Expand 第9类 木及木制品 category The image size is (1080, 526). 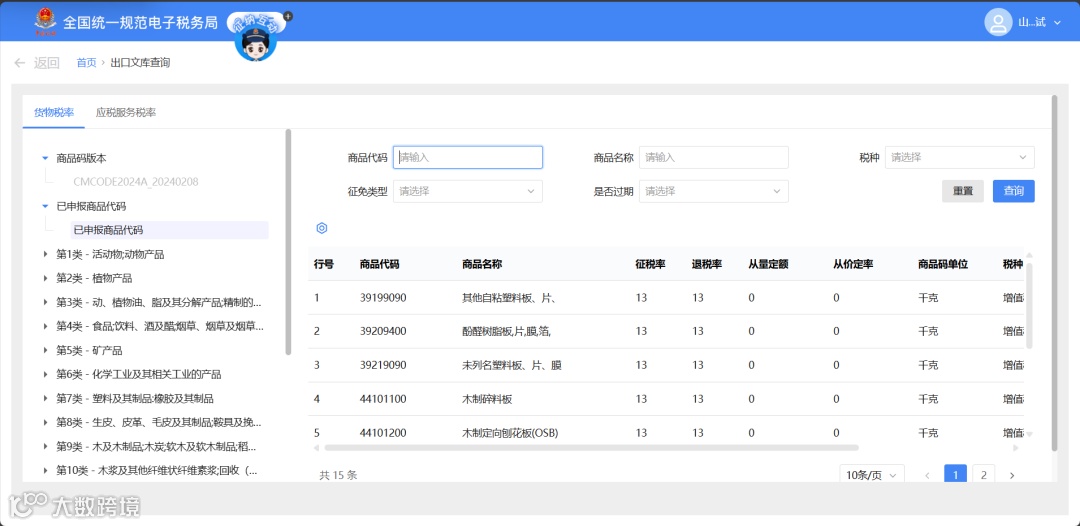click(x=45, y=447)
